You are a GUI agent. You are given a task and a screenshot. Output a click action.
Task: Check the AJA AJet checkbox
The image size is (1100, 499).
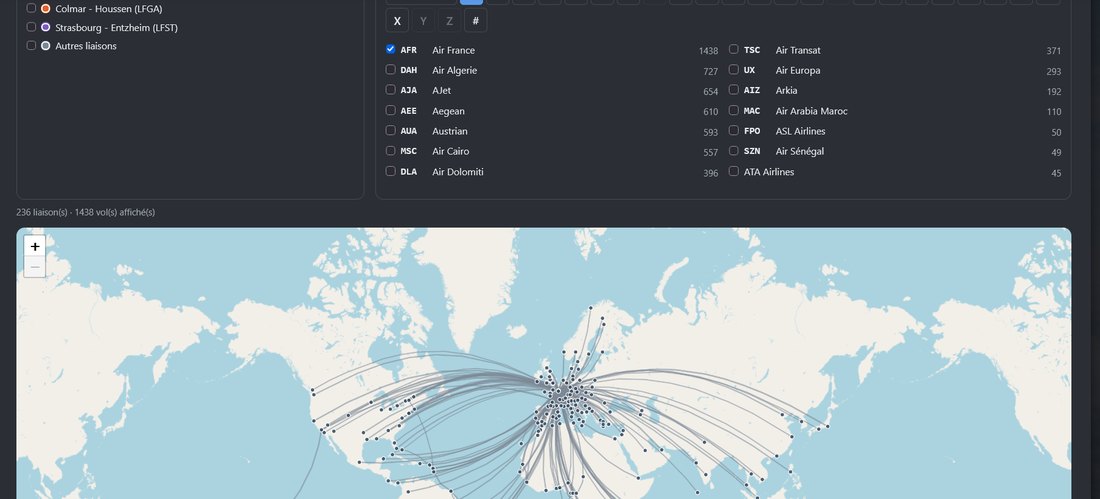[x=391, y=90]
